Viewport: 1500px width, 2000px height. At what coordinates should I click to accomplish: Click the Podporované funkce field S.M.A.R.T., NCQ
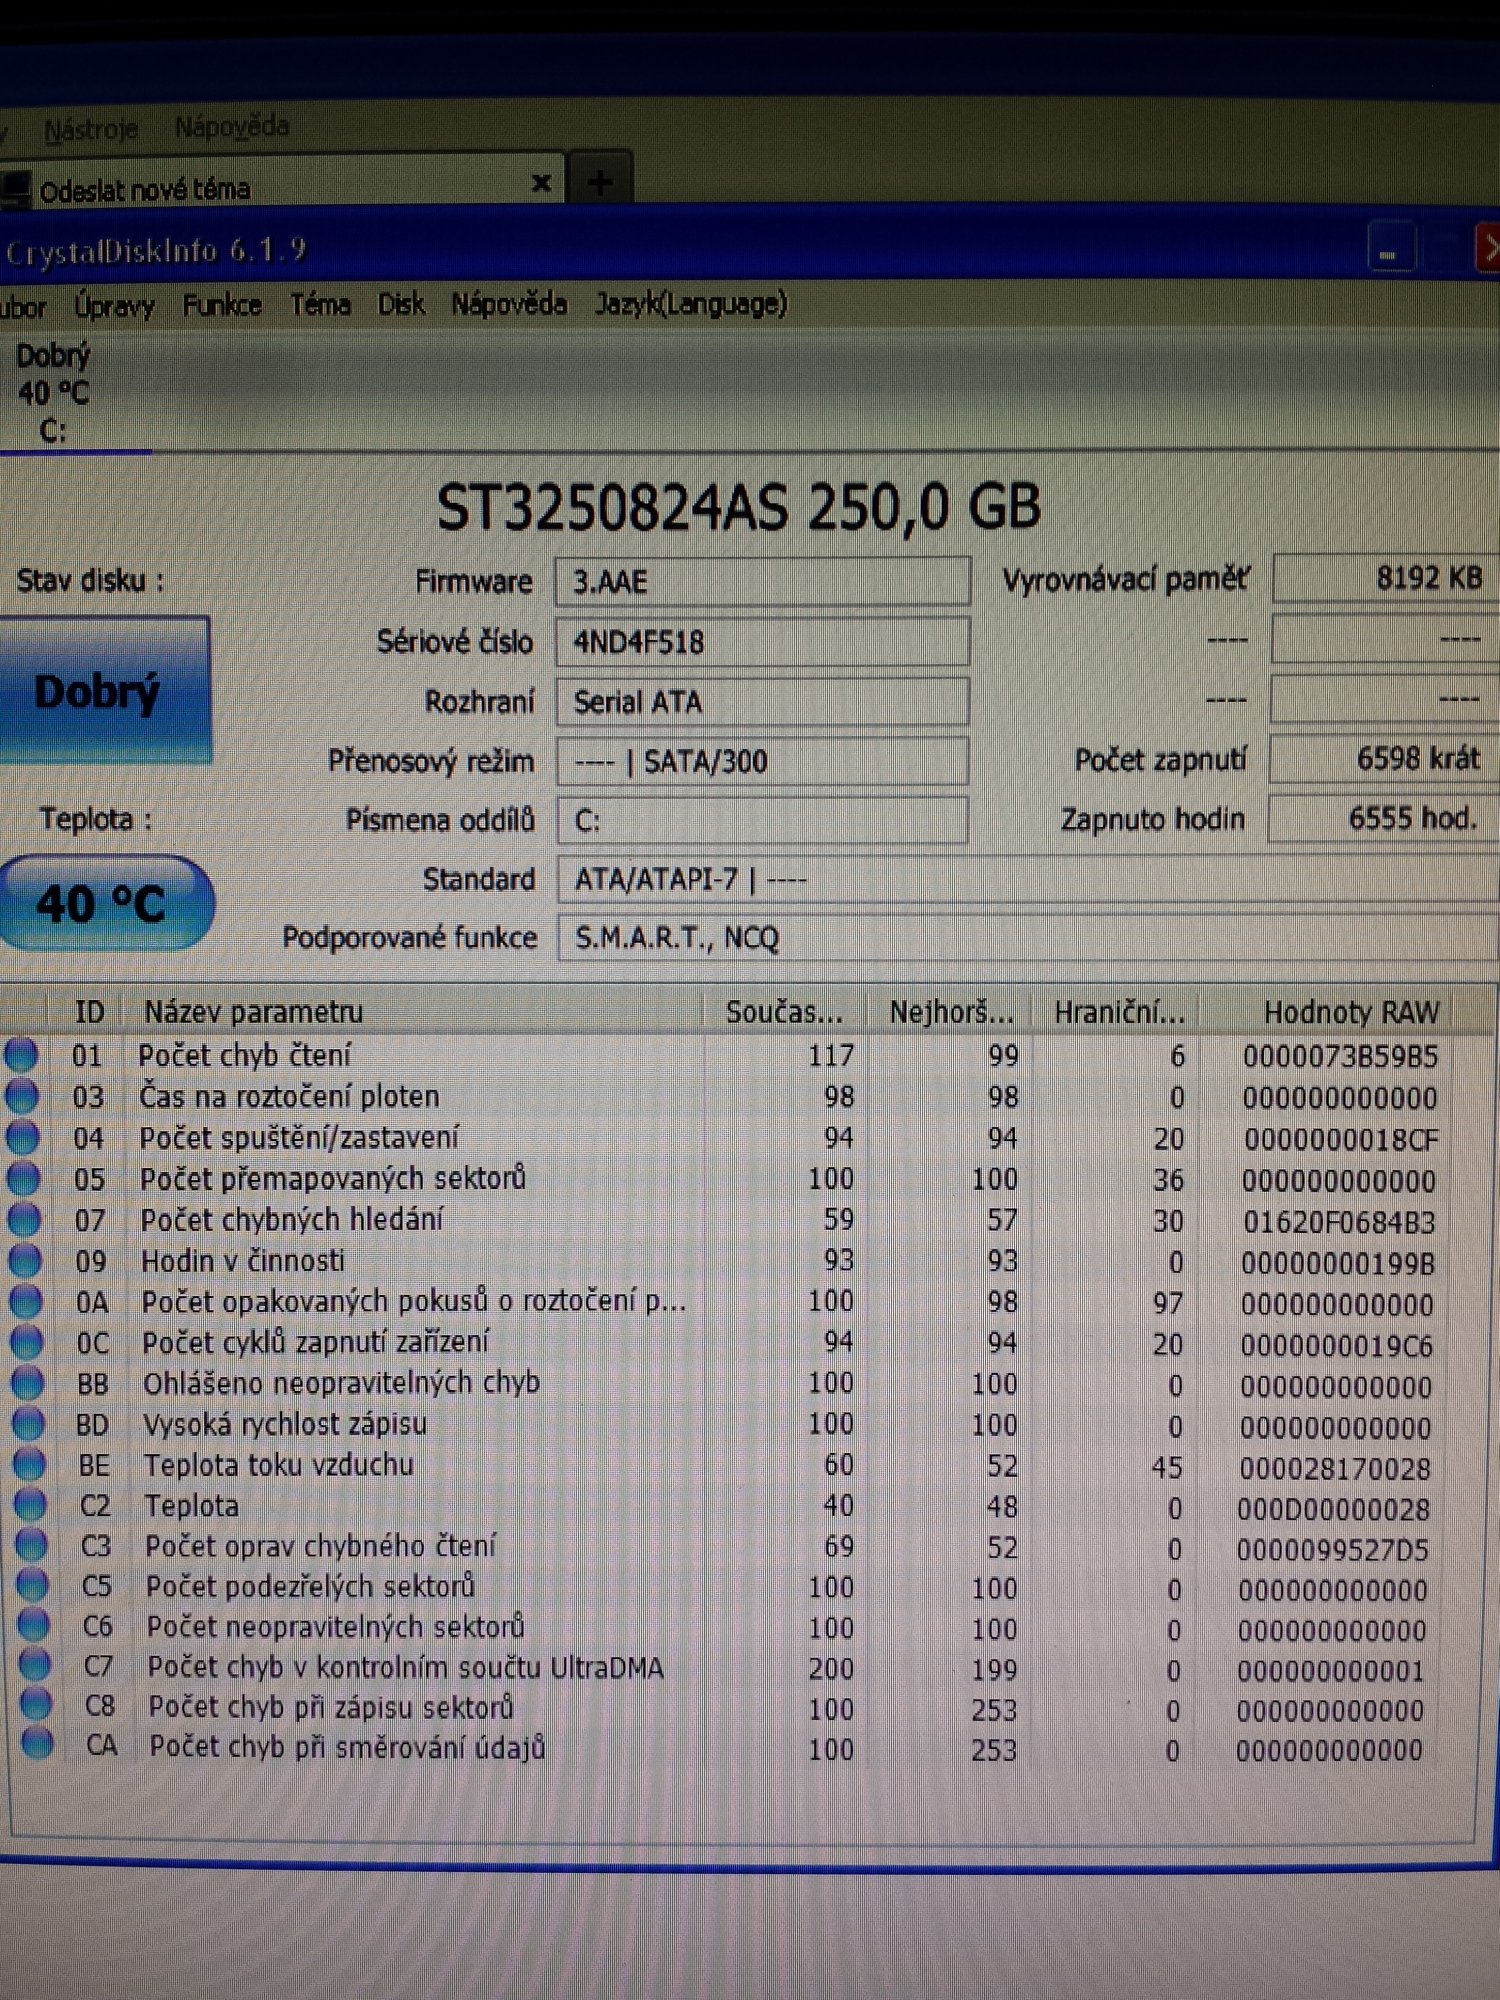click(1028, 938)
